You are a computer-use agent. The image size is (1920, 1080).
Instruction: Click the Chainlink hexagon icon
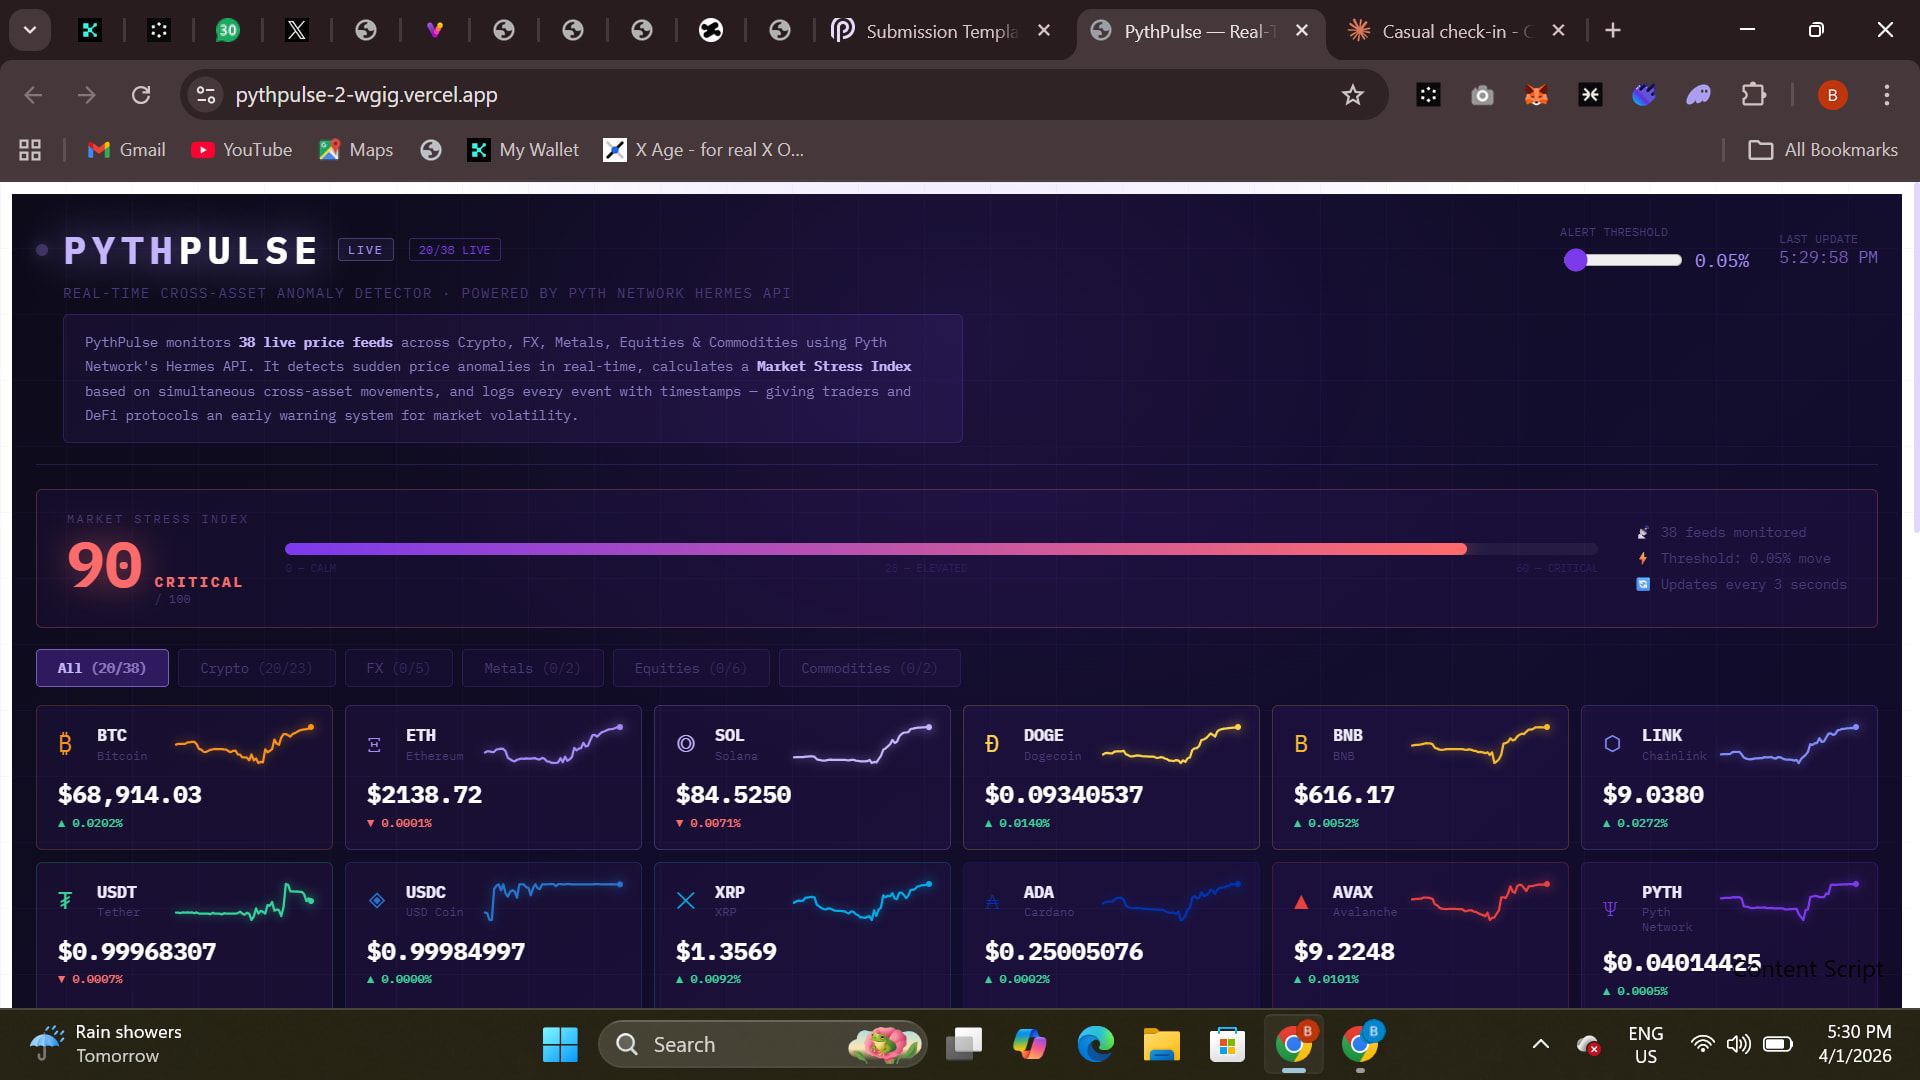click(x=1612, y=744)
